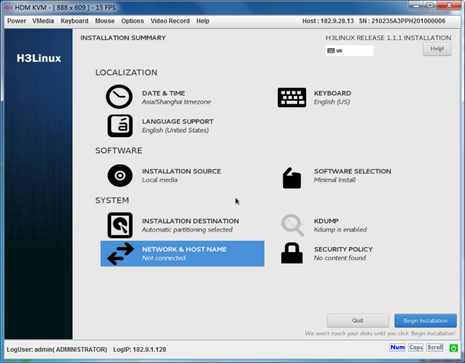Viewport: 465px width, 363px height.
Task: Click the Quit button
Action: [358, 321]
